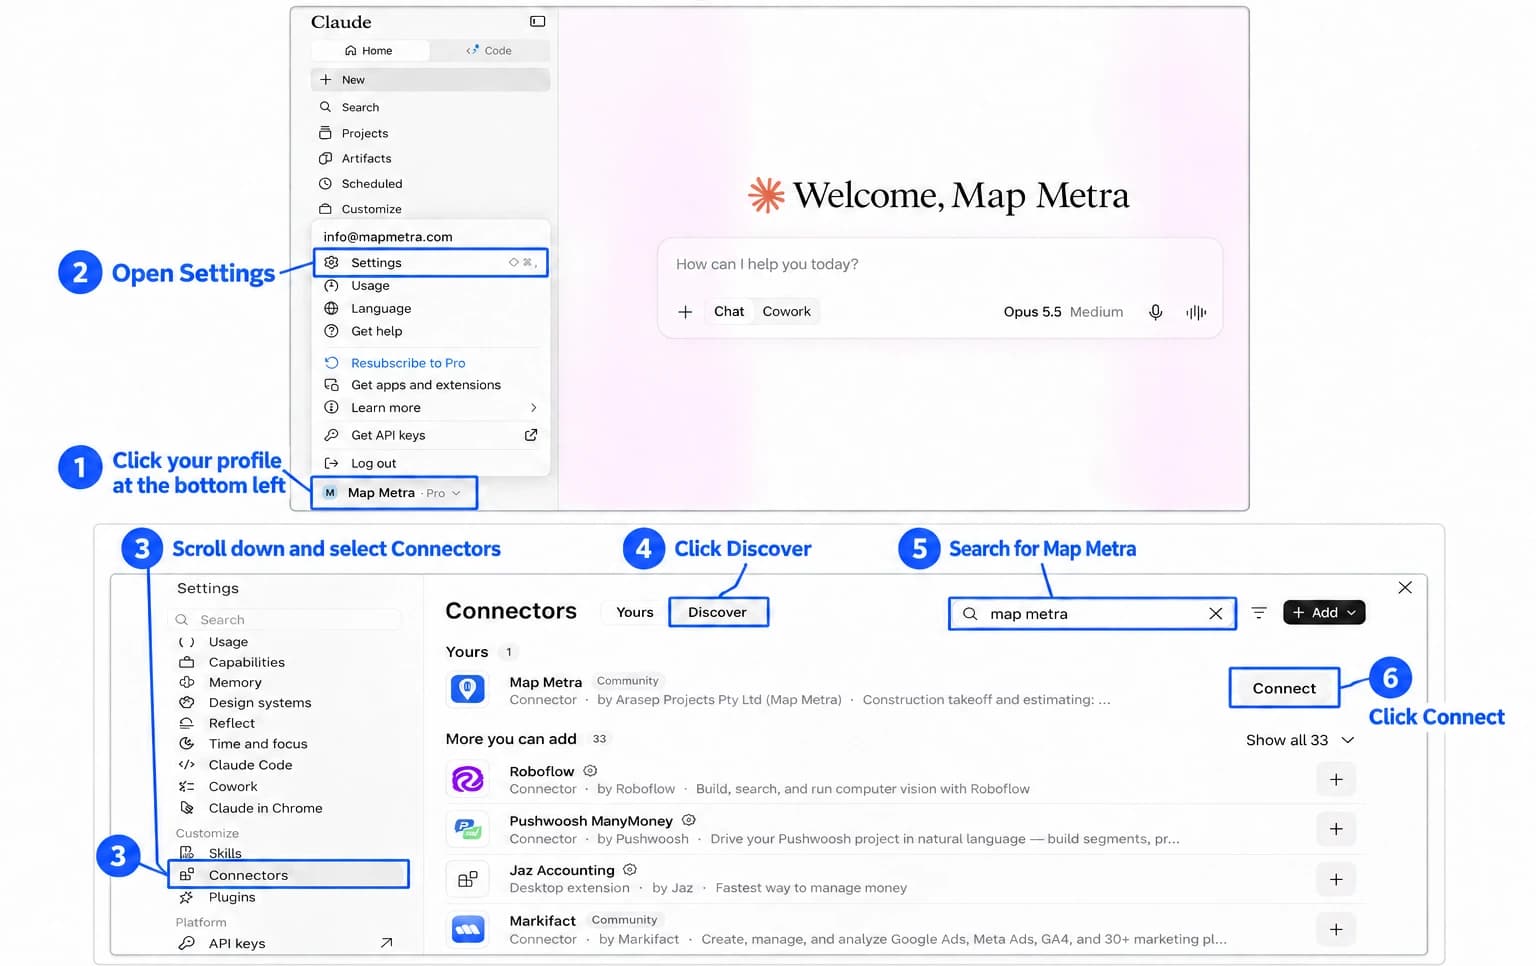Image resolution: width=1536 pixels, height=966 pixels.
Task: Open Cowork settings in the sidebar
Action: point(286,787)
